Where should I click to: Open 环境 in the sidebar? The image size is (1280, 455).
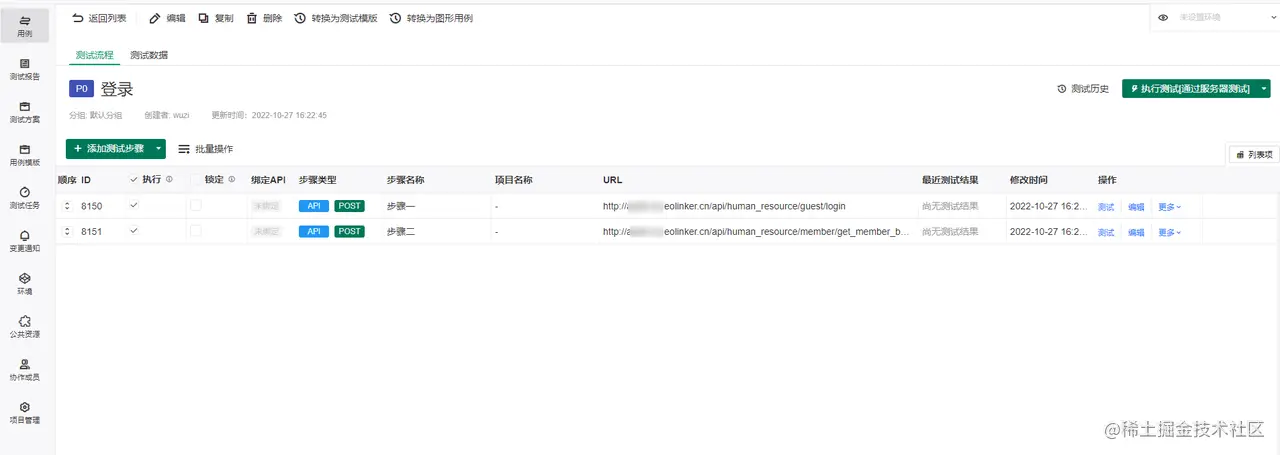[24, 283]
